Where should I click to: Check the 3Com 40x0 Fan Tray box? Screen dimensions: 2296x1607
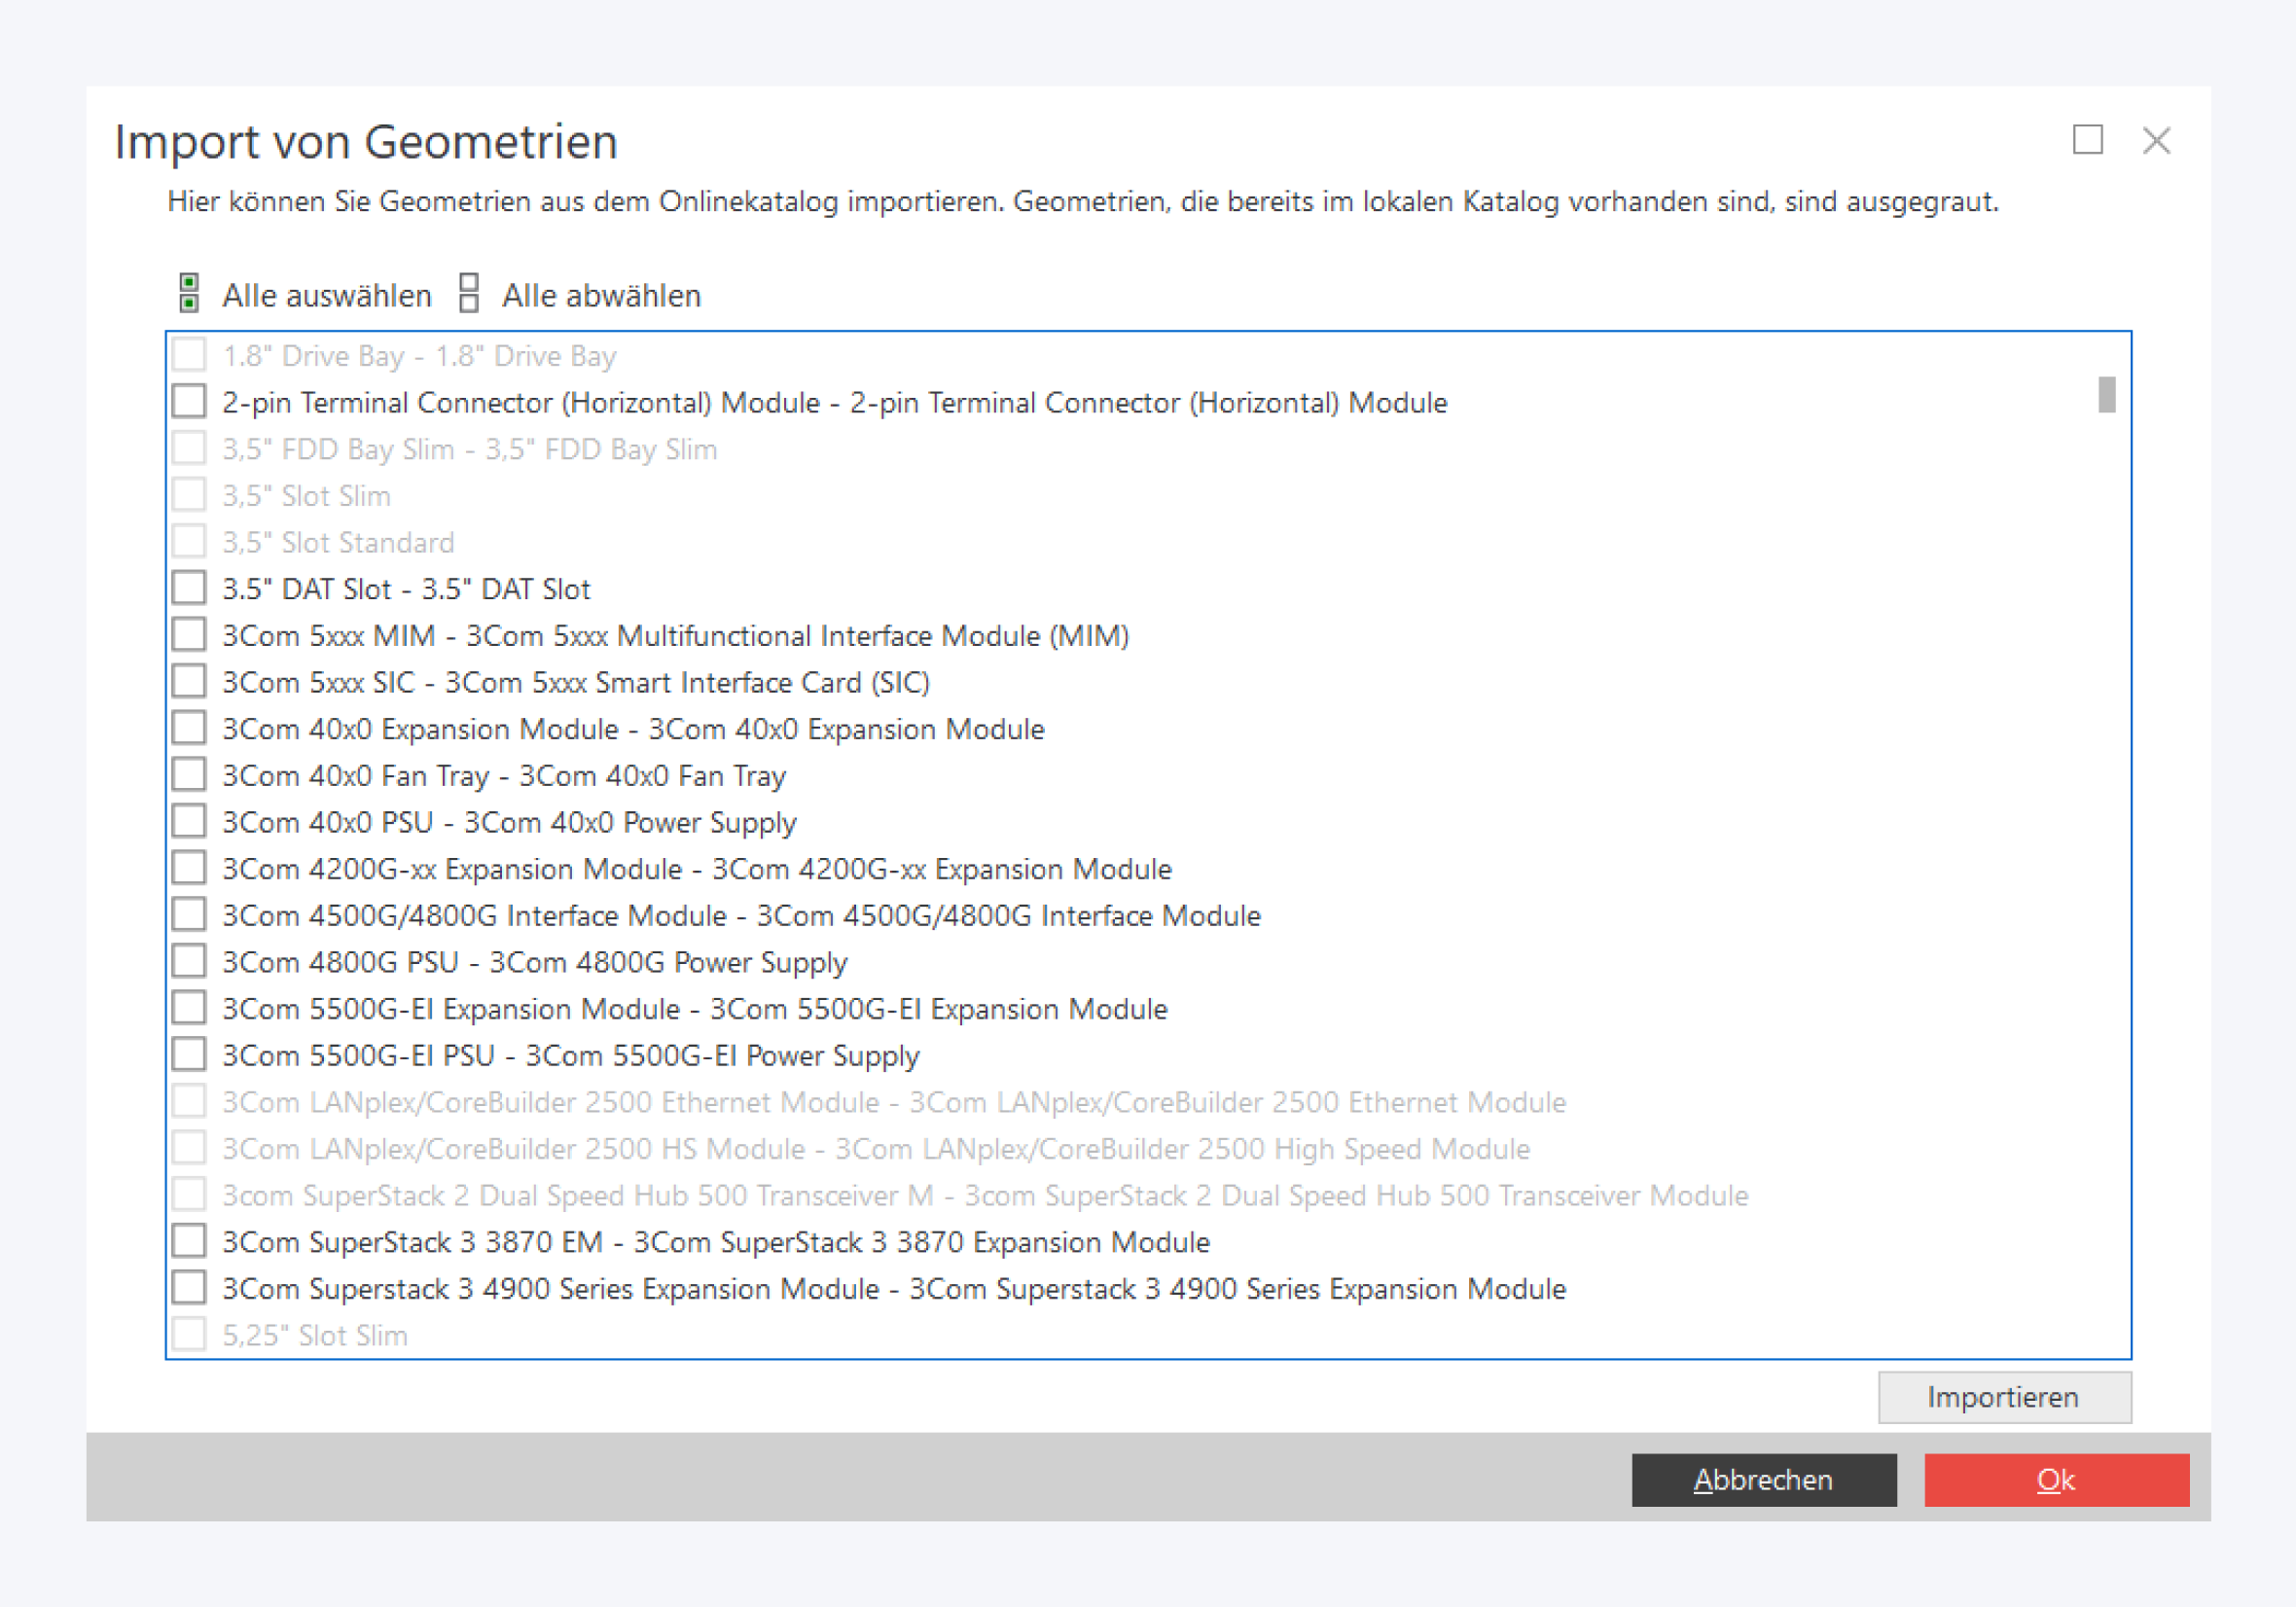[189, 775]
